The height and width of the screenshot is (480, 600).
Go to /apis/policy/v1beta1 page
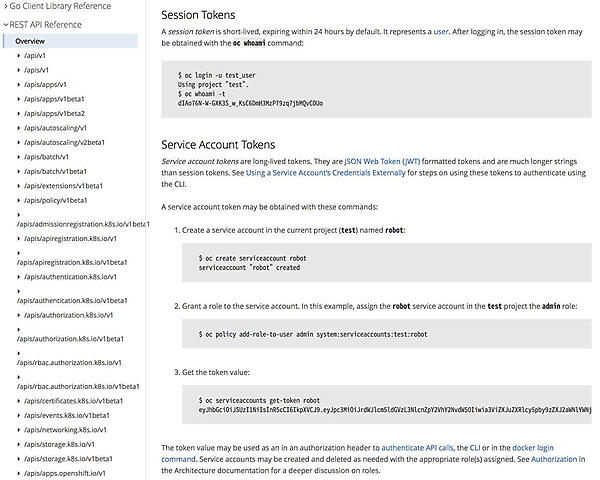(x=55, y=200)
